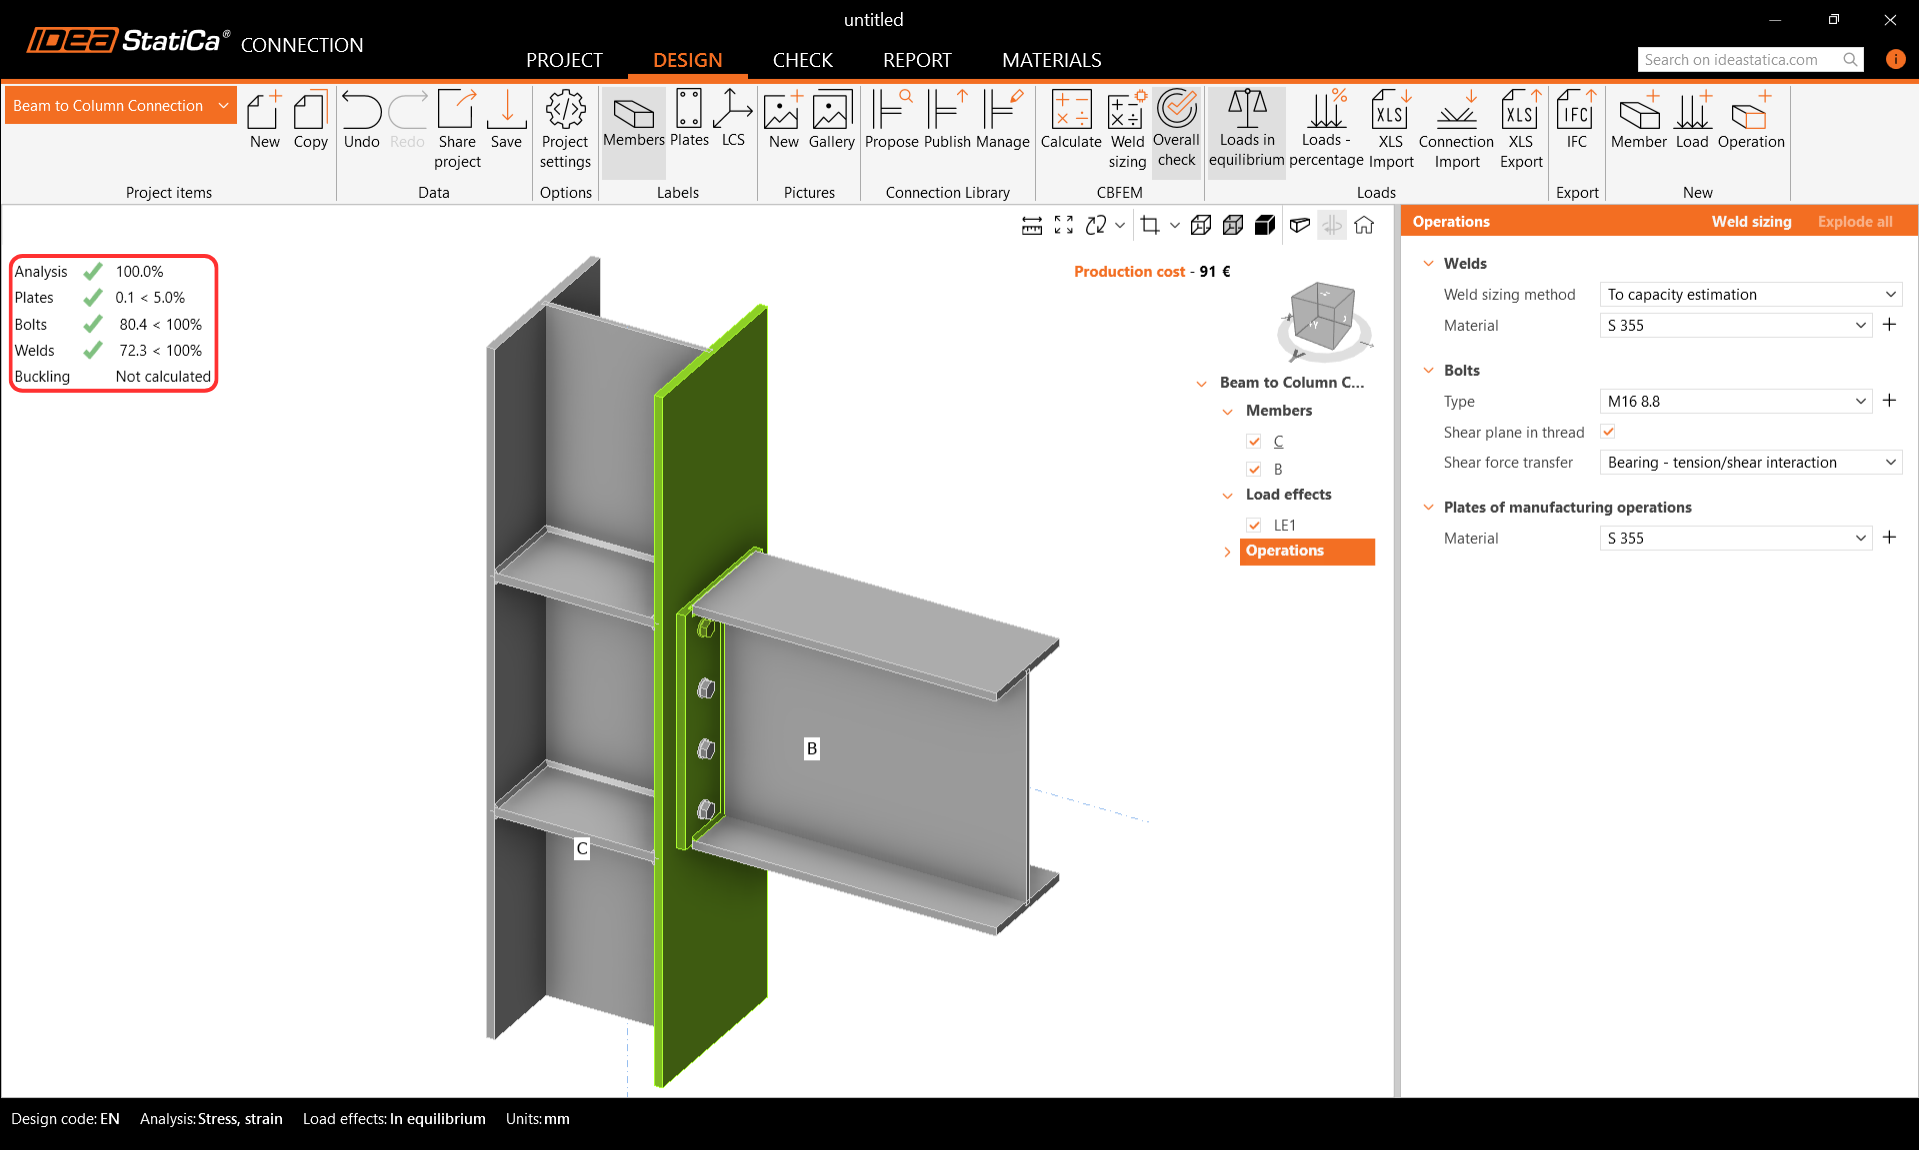This screenshot has height=1150, width=1919.
Task: Open the PROJECT tab
Action: tap(564, 60)
